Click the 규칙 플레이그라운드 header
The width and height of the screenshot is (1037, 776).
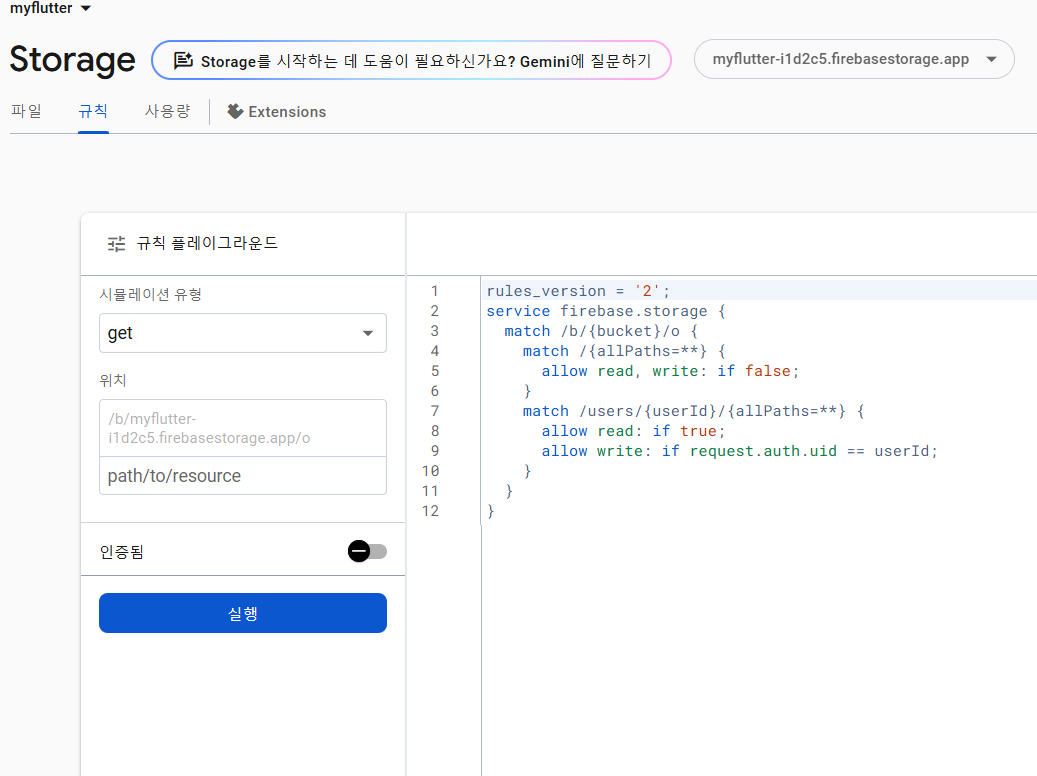[x=207, y=243]
